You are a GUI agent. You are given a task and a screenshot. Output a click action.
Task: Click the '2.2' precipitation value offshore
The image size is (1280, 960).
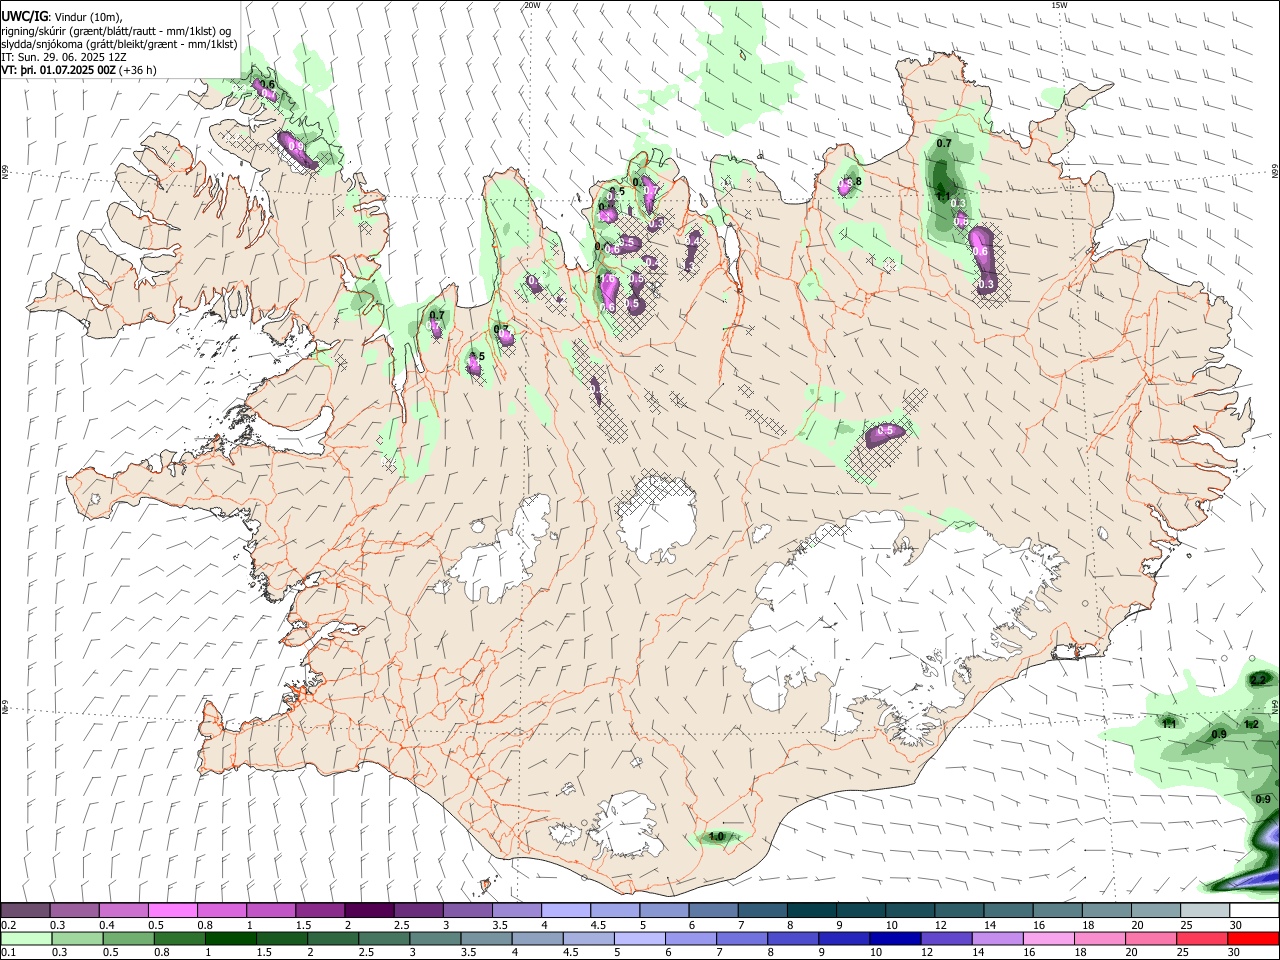[x=1258, y=680]
